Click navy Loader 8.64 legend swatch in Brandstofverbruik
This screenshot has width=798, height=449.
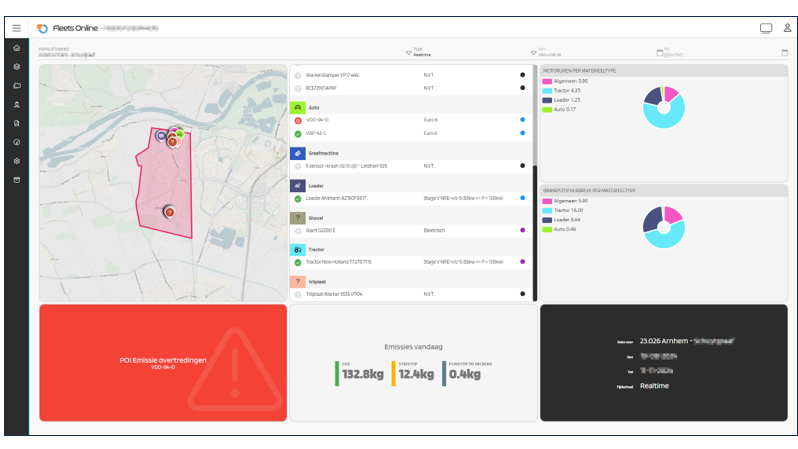[547, 220]
